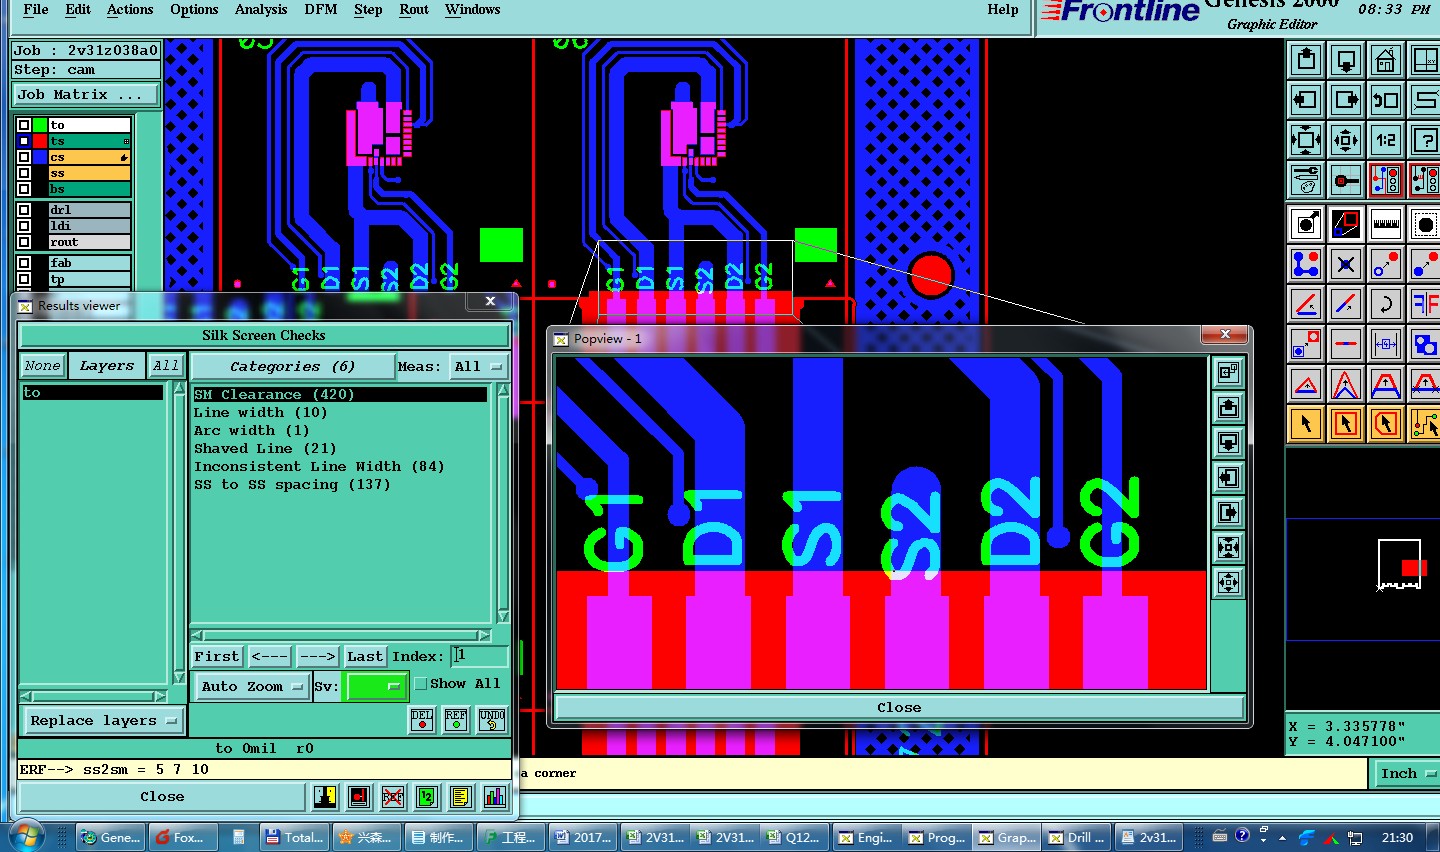Image resolution: width=1440 pixels, height=852 pixels.
Task: Click the pan left icon in the right toolbar
Action: pos(1306,100)
